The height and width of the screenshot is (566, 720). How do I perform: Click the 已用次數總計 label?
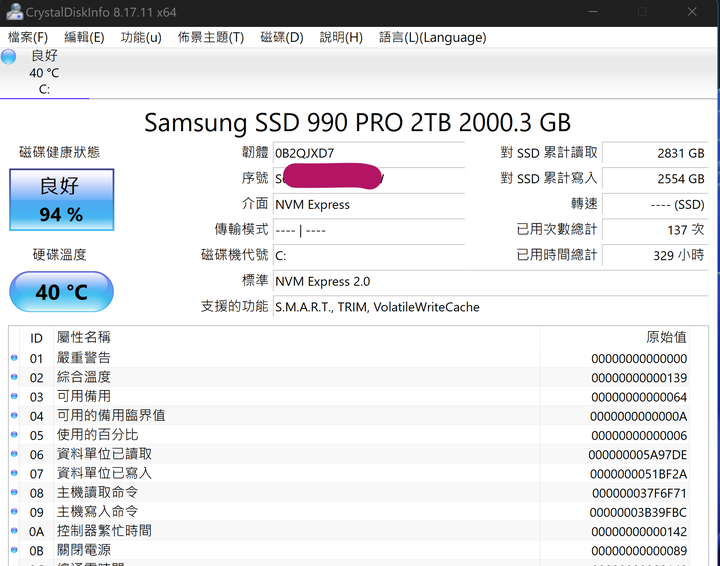click(x=557, y=229)
